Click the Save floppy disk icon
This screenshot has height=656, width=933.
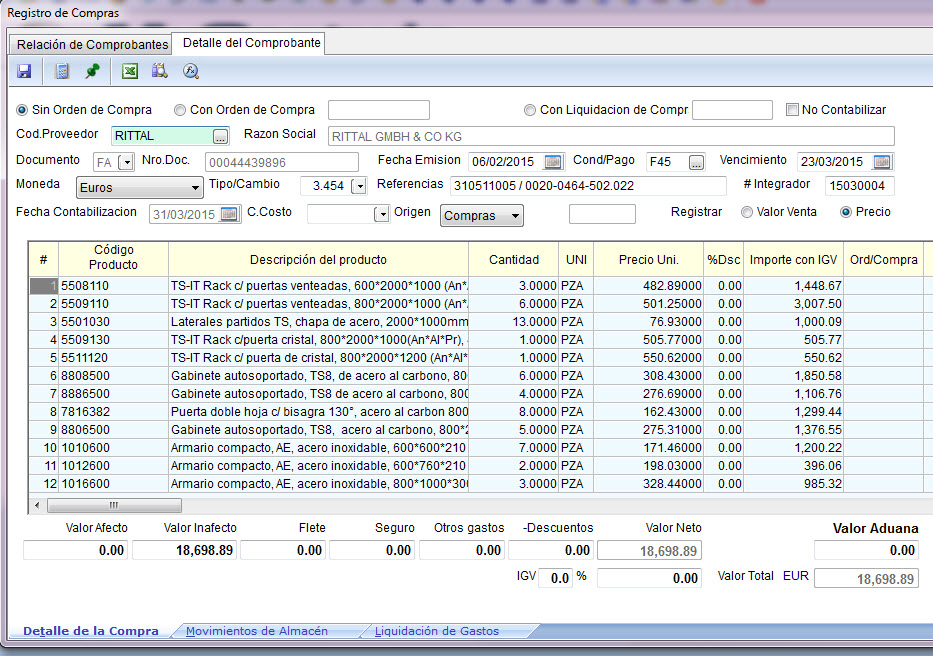24,71
